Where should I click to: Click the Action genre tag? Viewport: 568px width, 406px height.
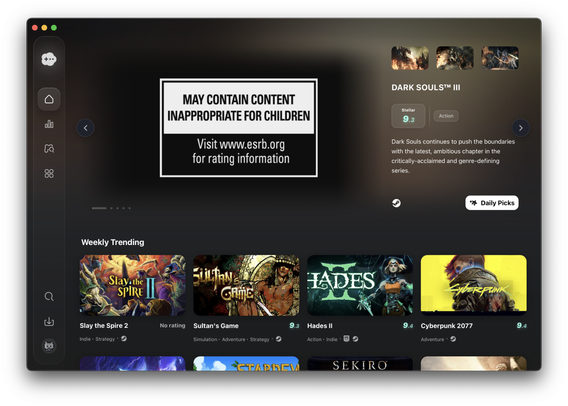(x=446, y=116)
